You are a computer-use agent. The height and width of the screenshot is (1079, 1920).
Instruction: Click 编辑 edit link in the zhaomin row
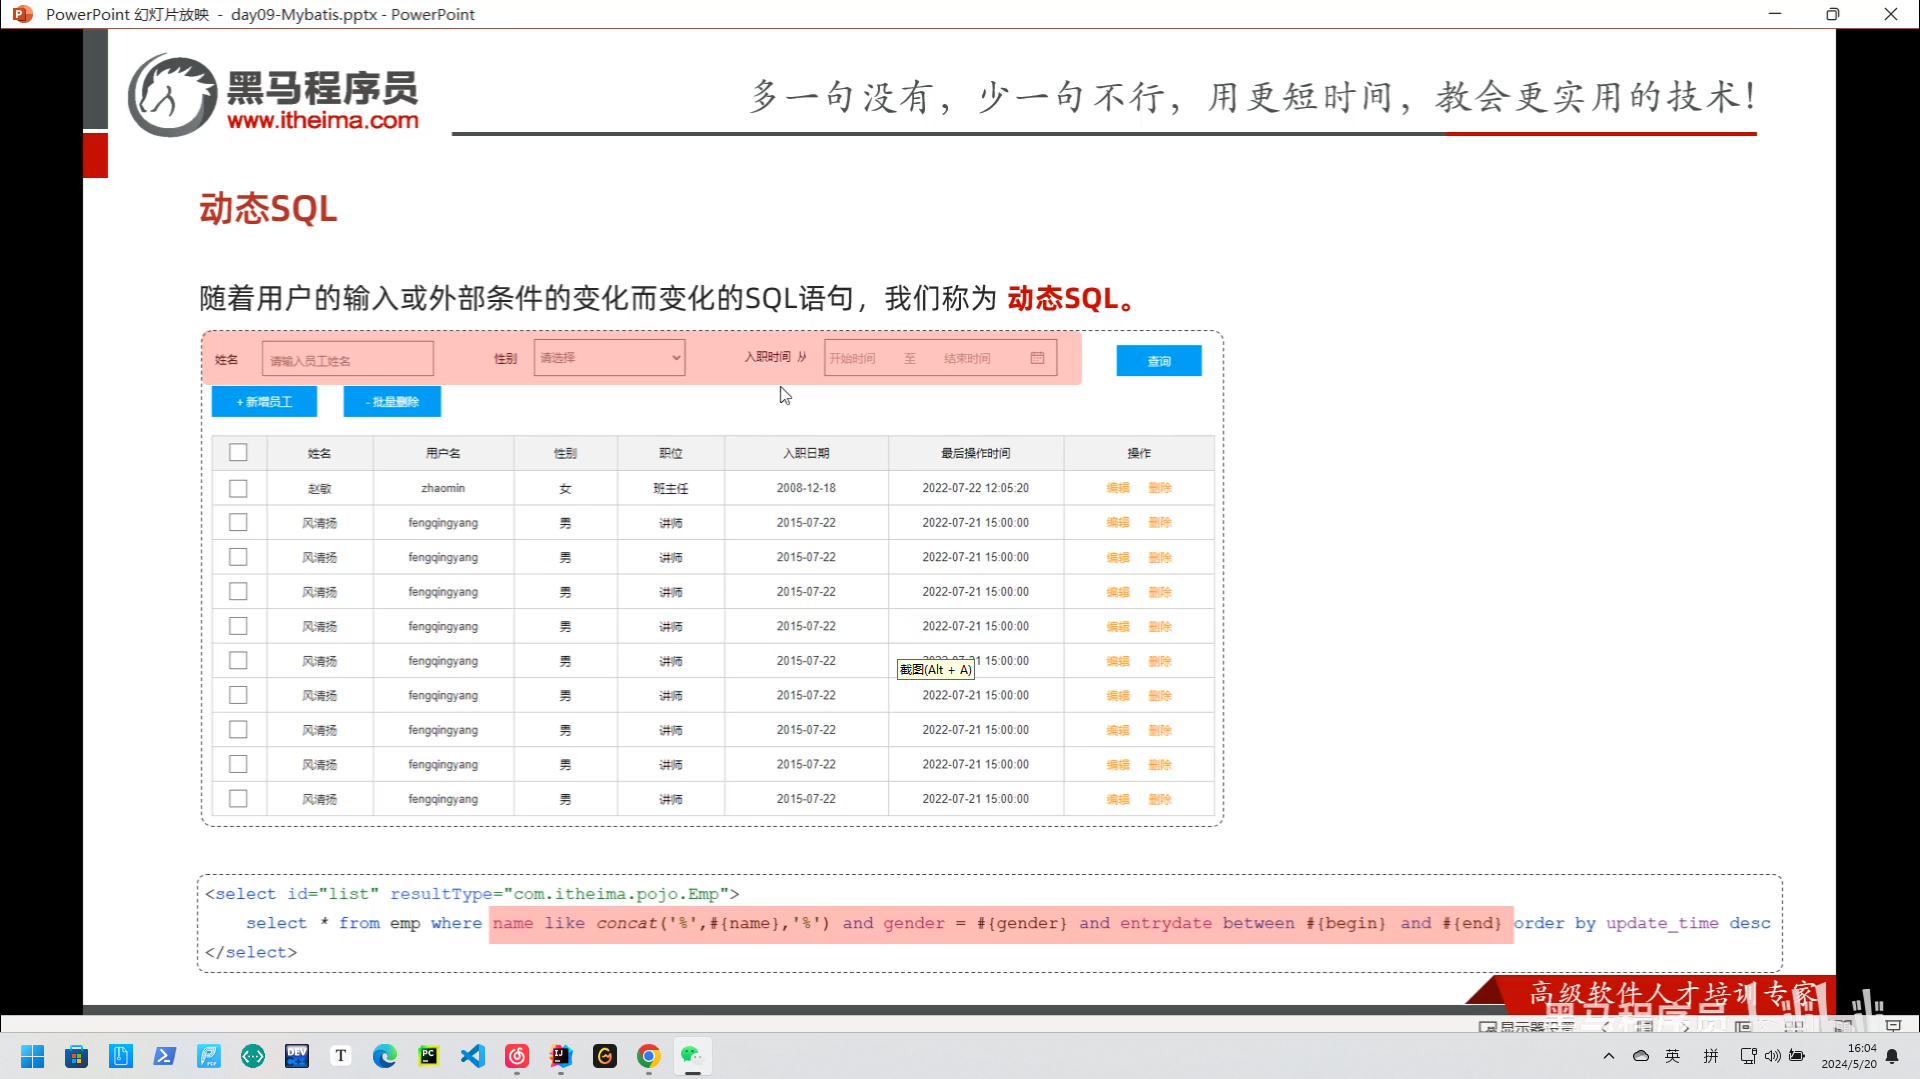1118,489
